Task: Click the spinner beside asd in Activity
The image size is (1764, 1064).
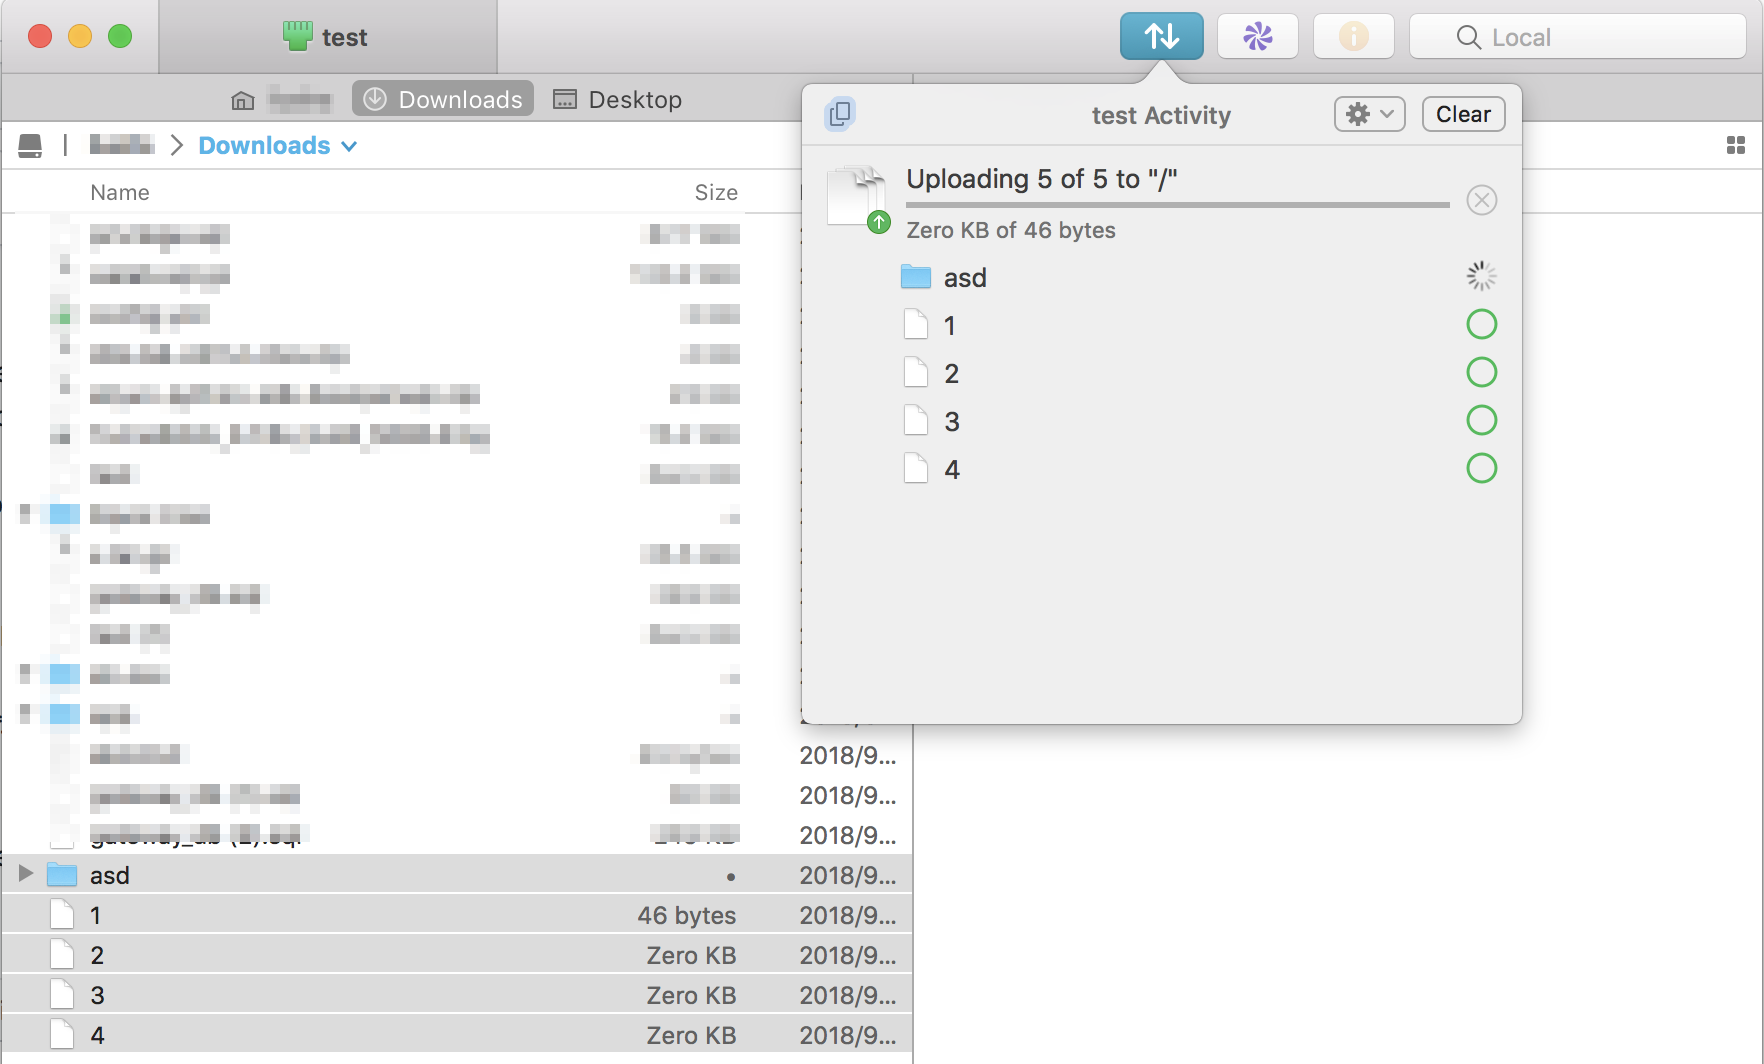Action: point(1481,276)
